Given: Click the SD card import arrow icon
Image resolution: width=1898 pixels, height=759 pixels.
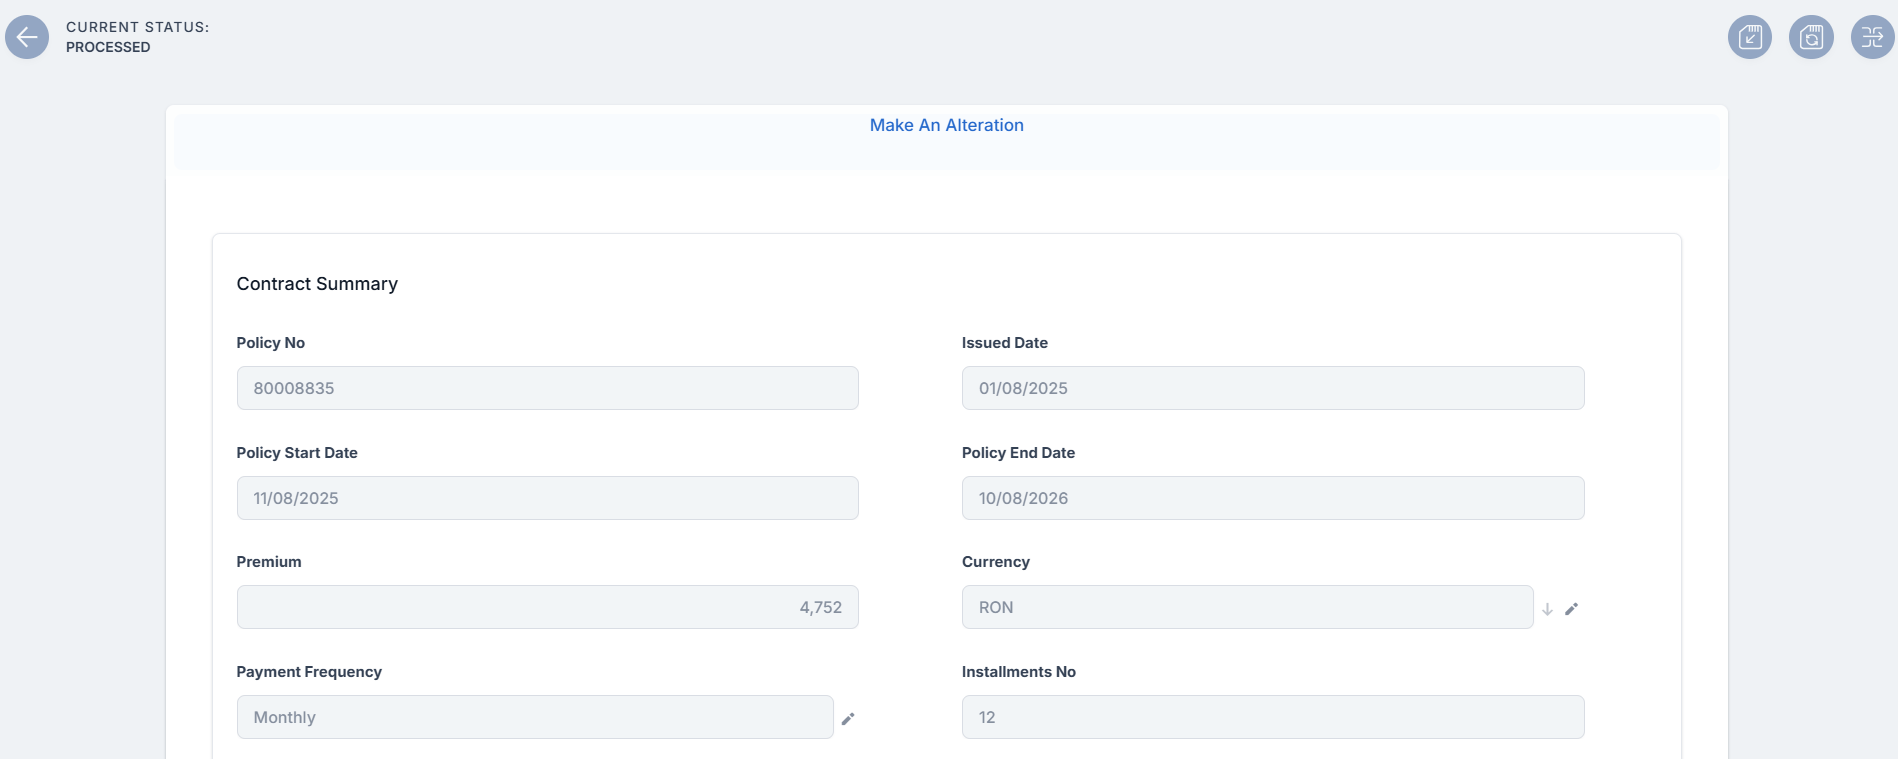Looking at the screenshot, I should [x=1750, y=38].
